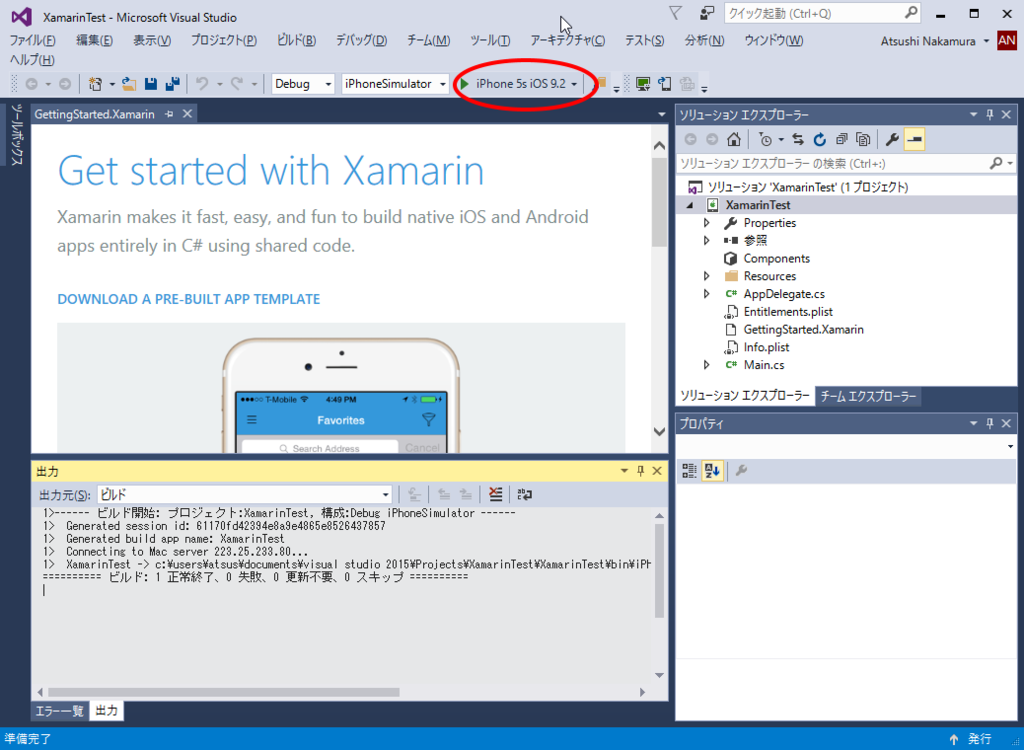Image resolution: width=1024 pixels, height=750 pixels.
Task: Switch to the エラー一覧 tab
Action: 59,711
